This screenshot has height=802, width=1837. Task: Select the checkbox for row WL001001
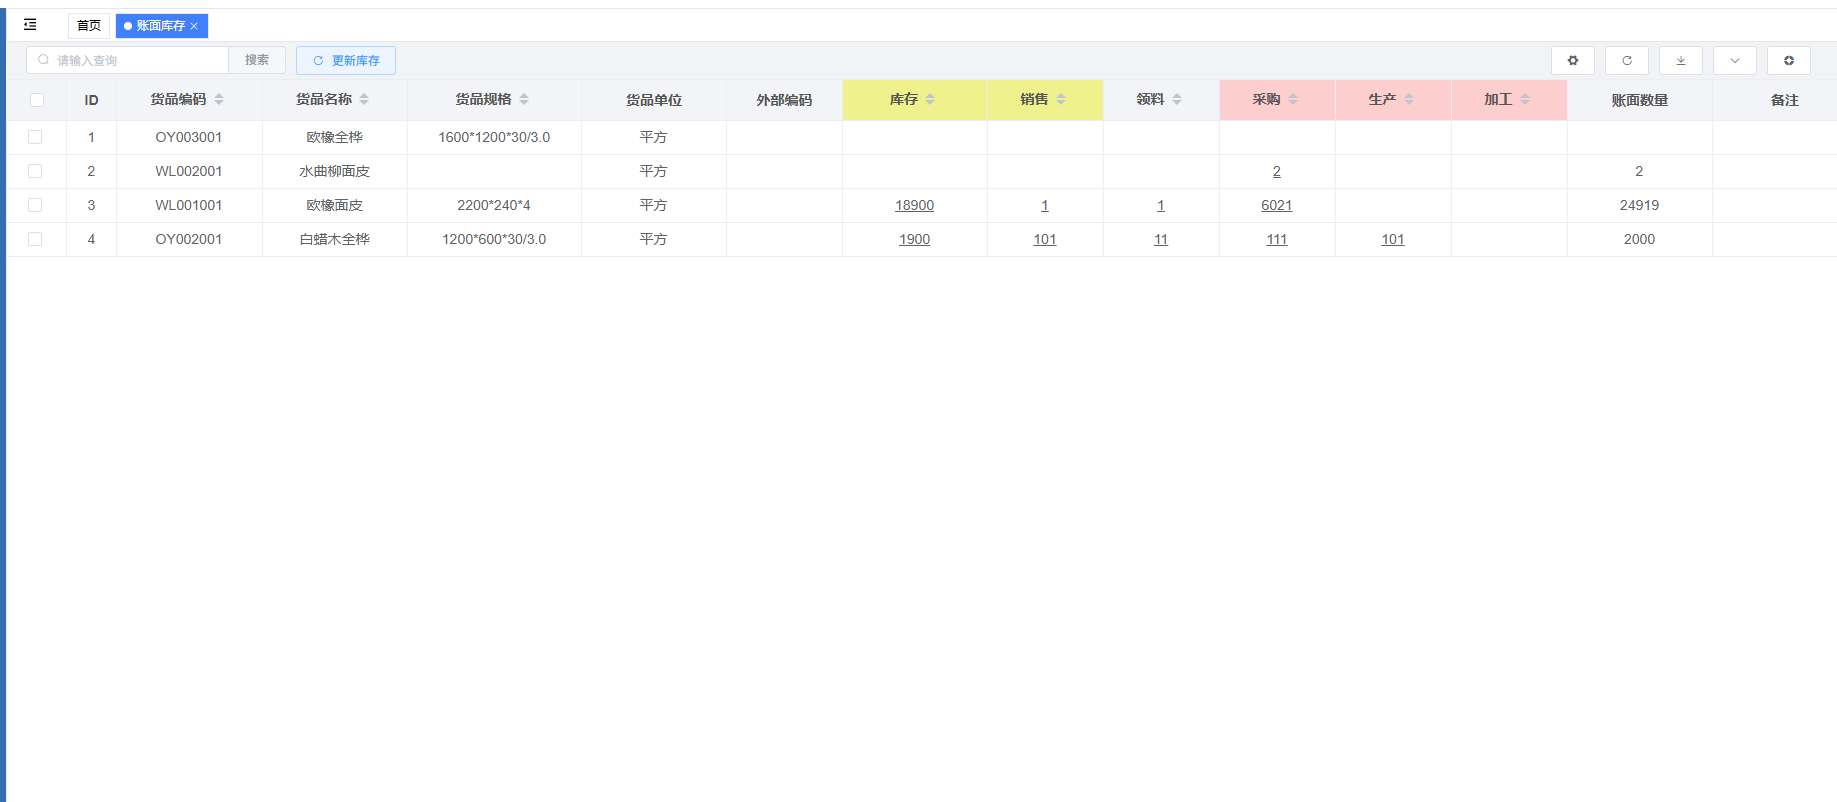(35, 205)
